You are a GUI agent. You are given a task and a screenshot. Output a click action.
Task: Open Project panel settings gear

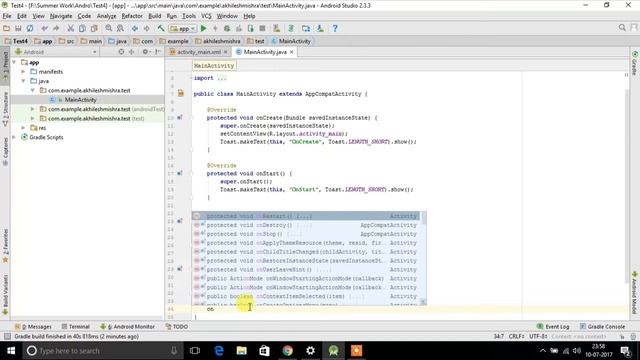click(145, 52)
